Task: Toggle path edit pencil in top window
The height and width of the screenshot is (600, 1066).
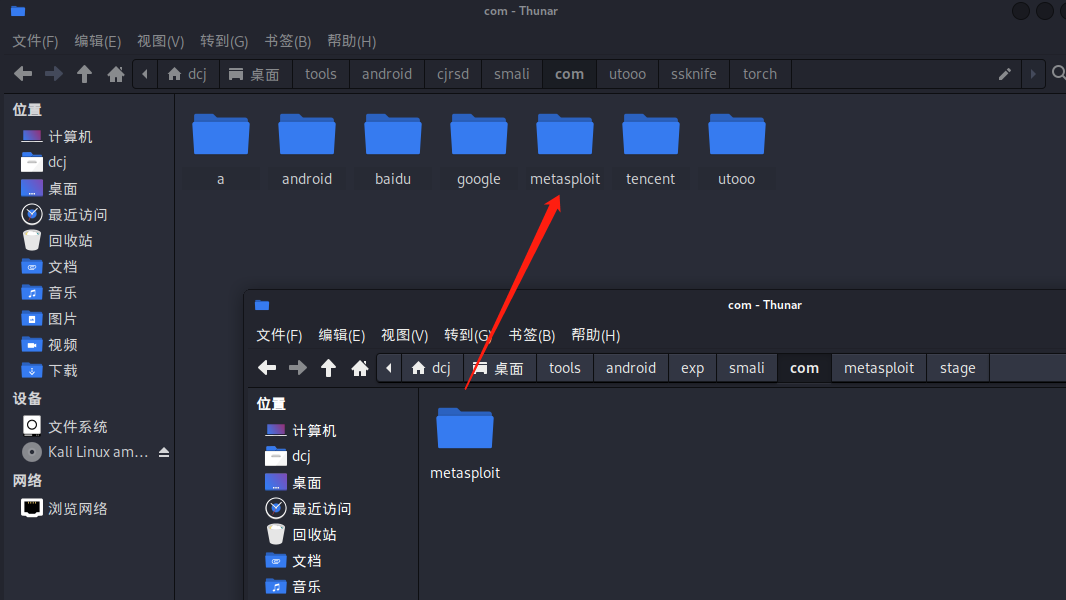Action: [x=1005, y=74]
